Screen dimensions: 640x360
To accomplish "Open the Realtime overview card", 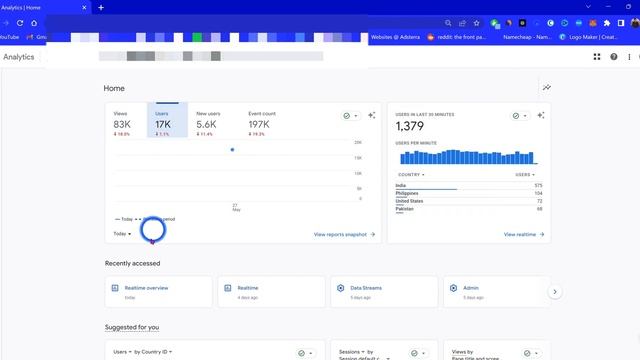I will (158, 292).
